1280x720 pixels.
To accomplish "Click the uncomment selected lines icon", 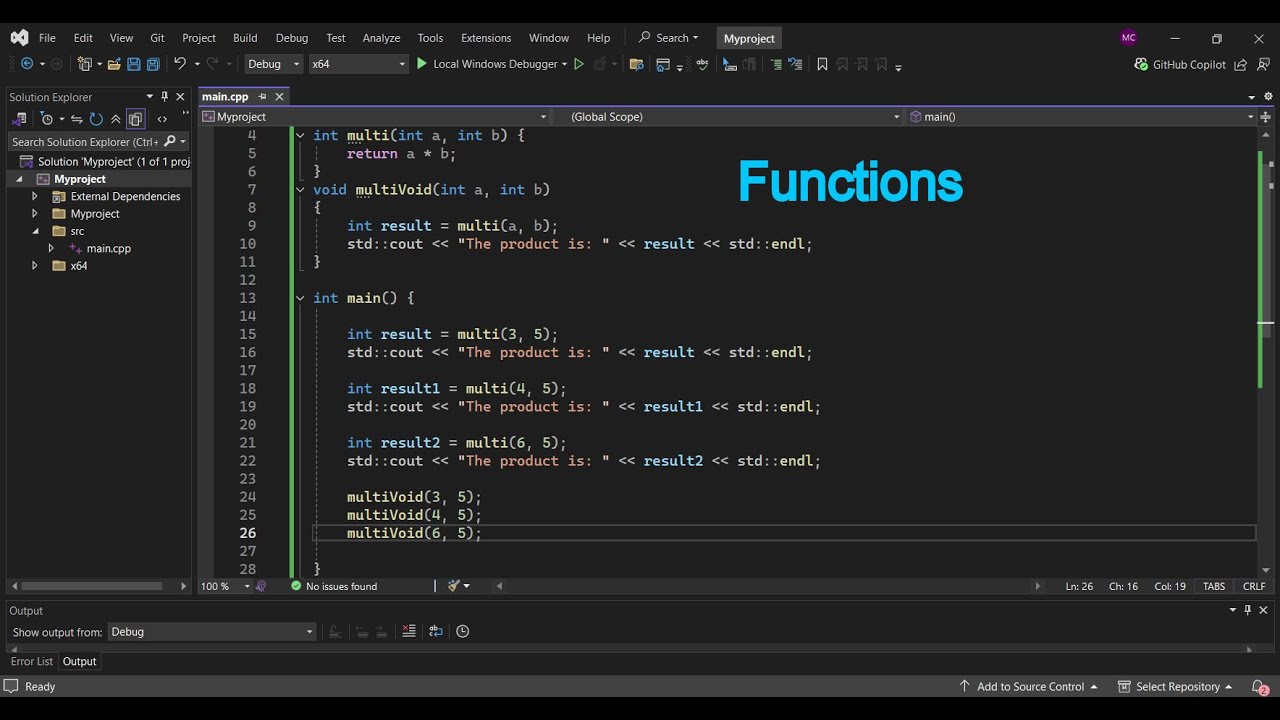I will (x=795, y=64).
